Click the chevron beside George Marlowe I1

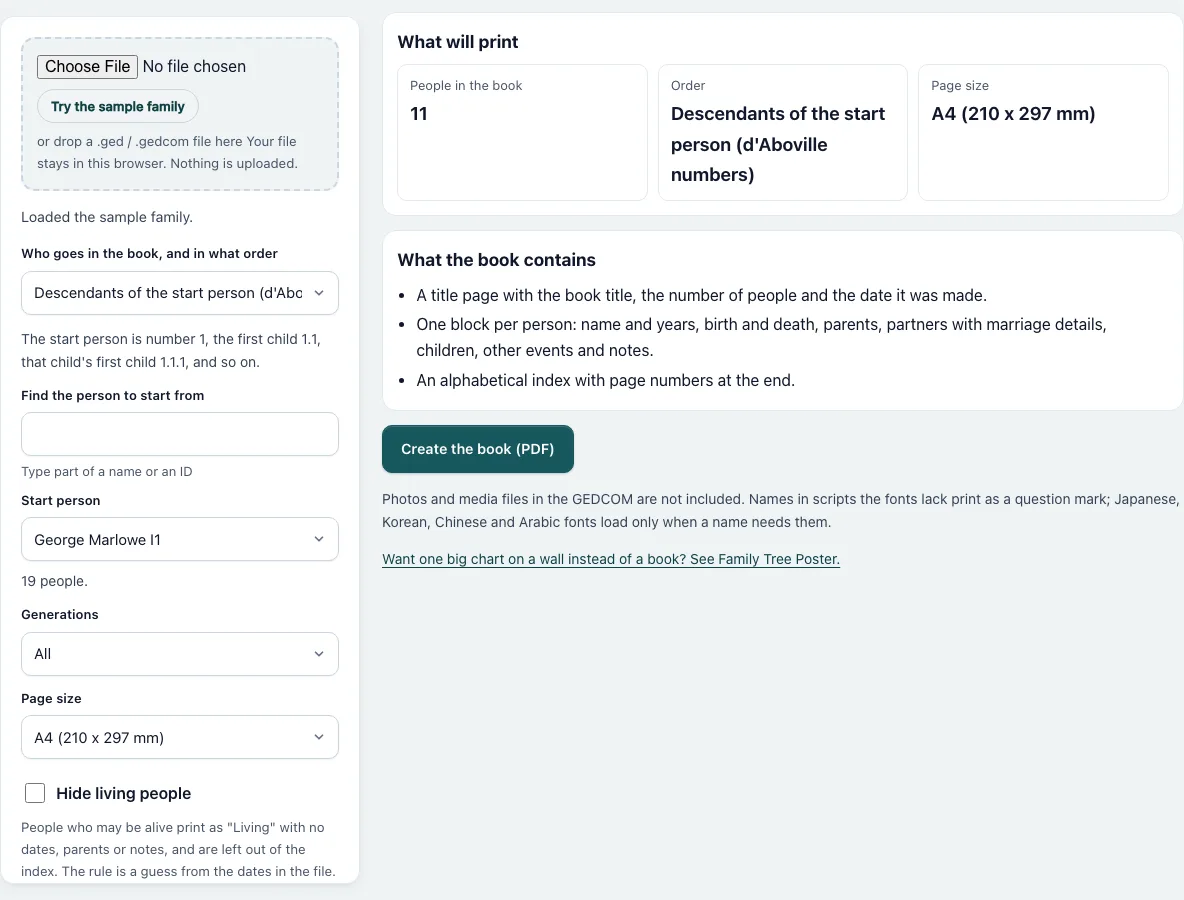click(x=319, y=539)
